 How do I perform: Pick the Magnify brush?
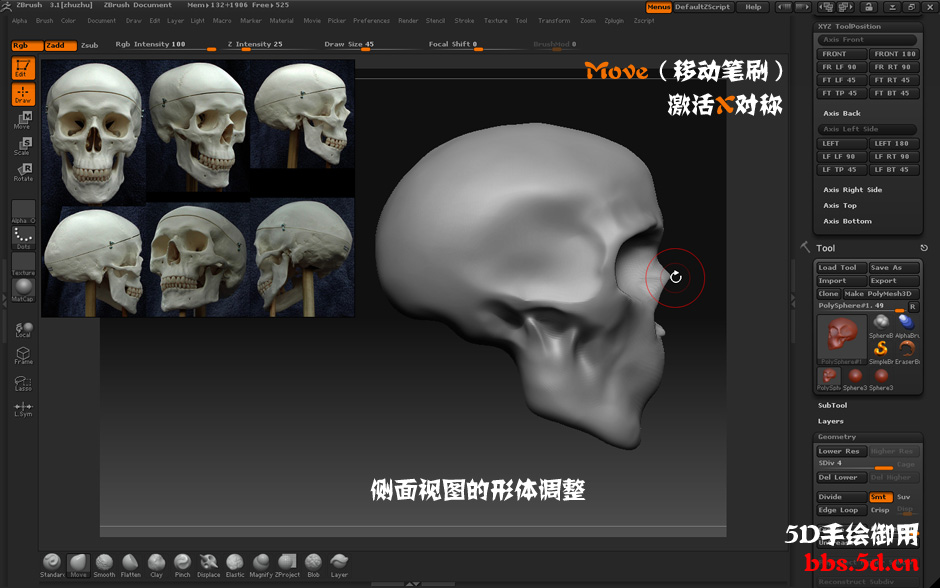[261, 565]
